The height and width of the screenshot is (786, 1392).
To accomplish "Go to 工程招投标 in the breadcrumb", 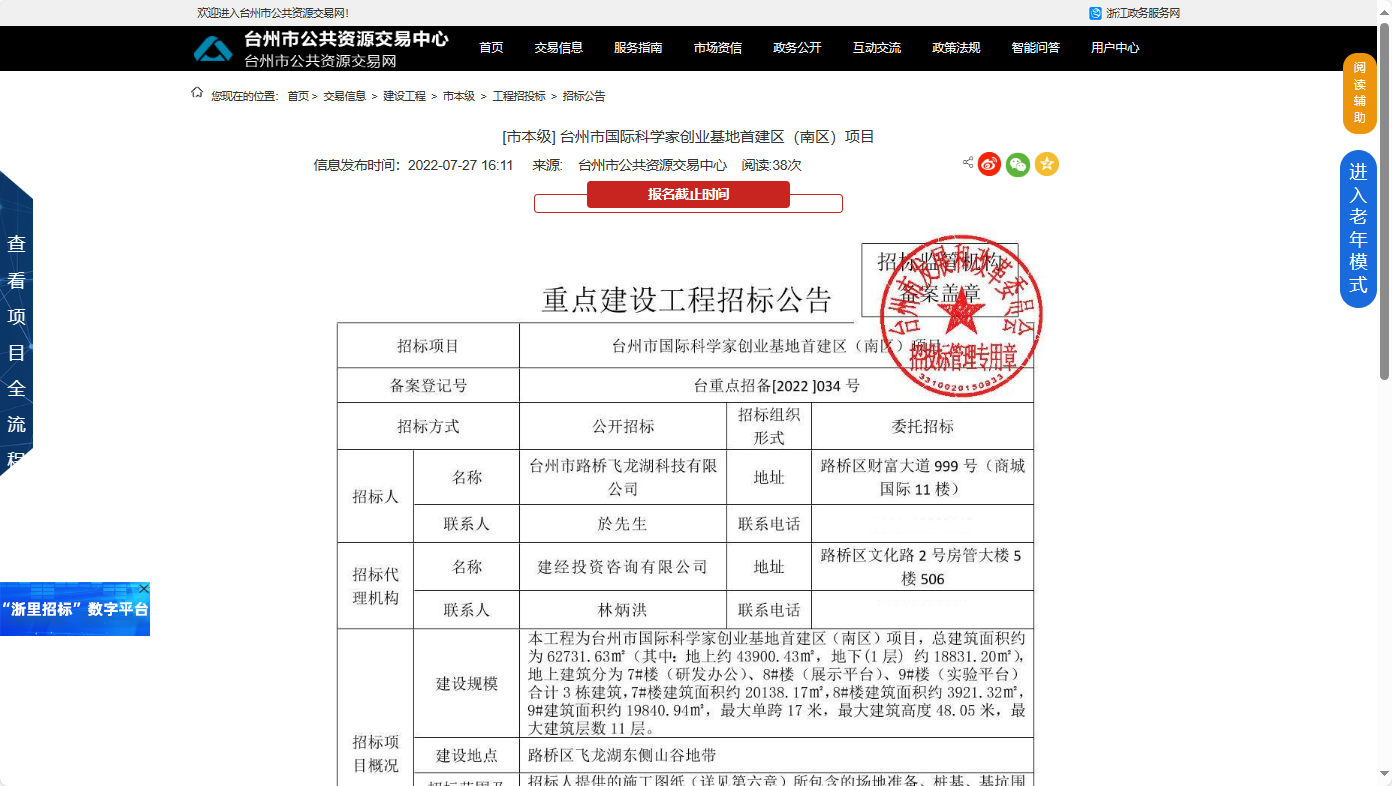I will pos(519,96).
